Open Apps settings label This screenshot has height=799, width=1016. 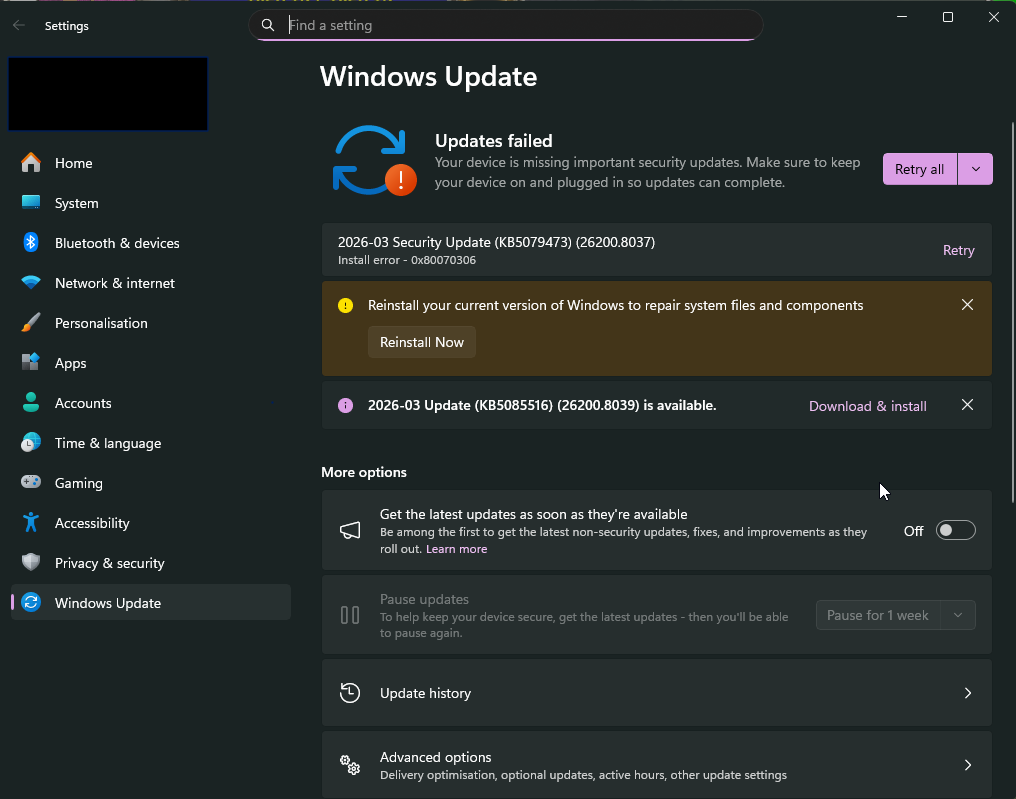[x=71, y=364]
